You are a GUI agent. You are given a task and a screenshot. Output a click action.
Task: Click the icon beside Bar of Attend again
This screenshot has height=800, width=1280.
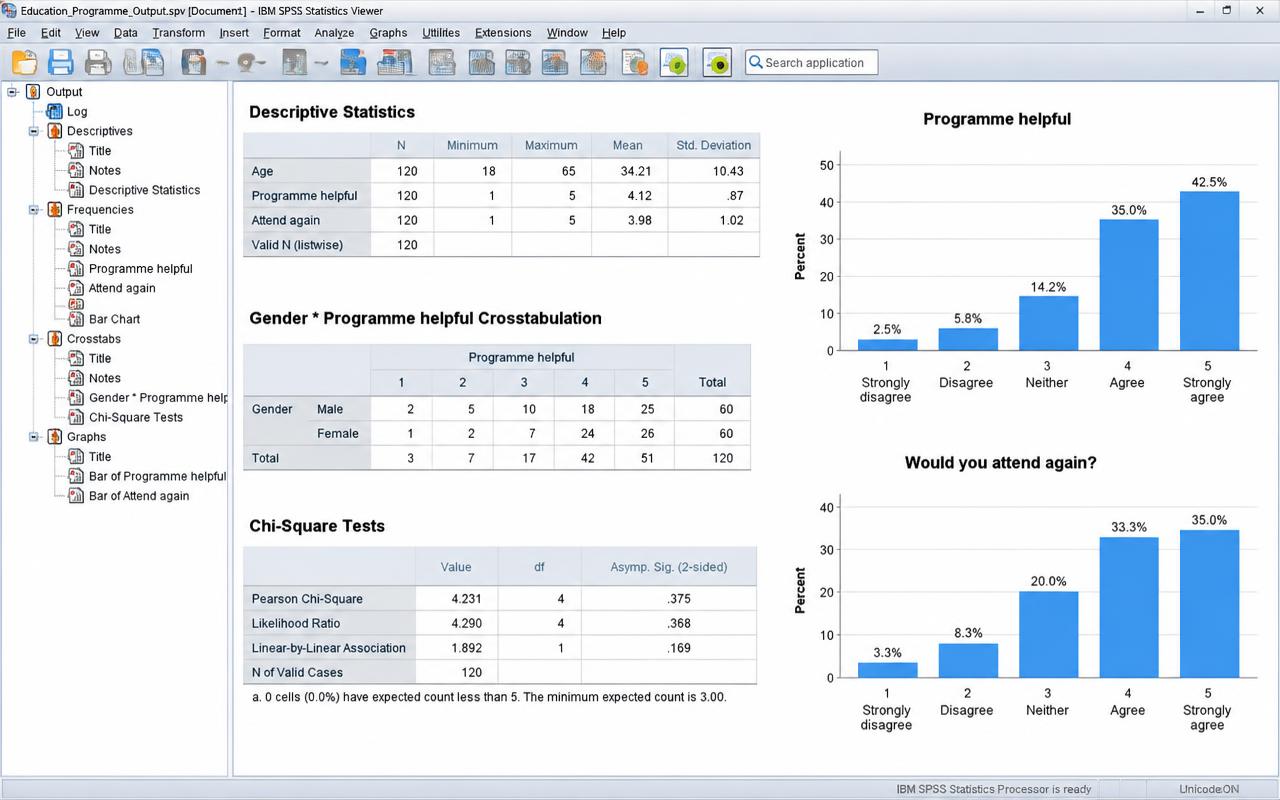tap(76, 496)
